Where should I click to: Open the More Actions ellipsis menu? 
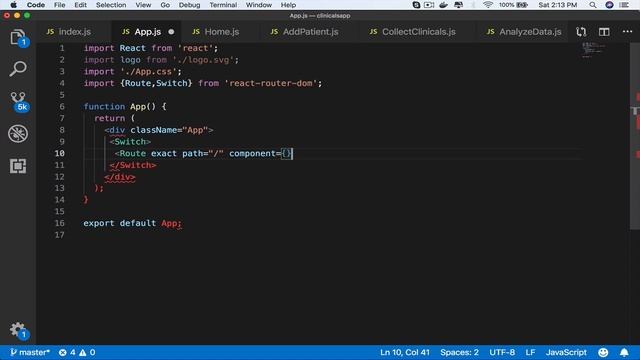point(627,31)
